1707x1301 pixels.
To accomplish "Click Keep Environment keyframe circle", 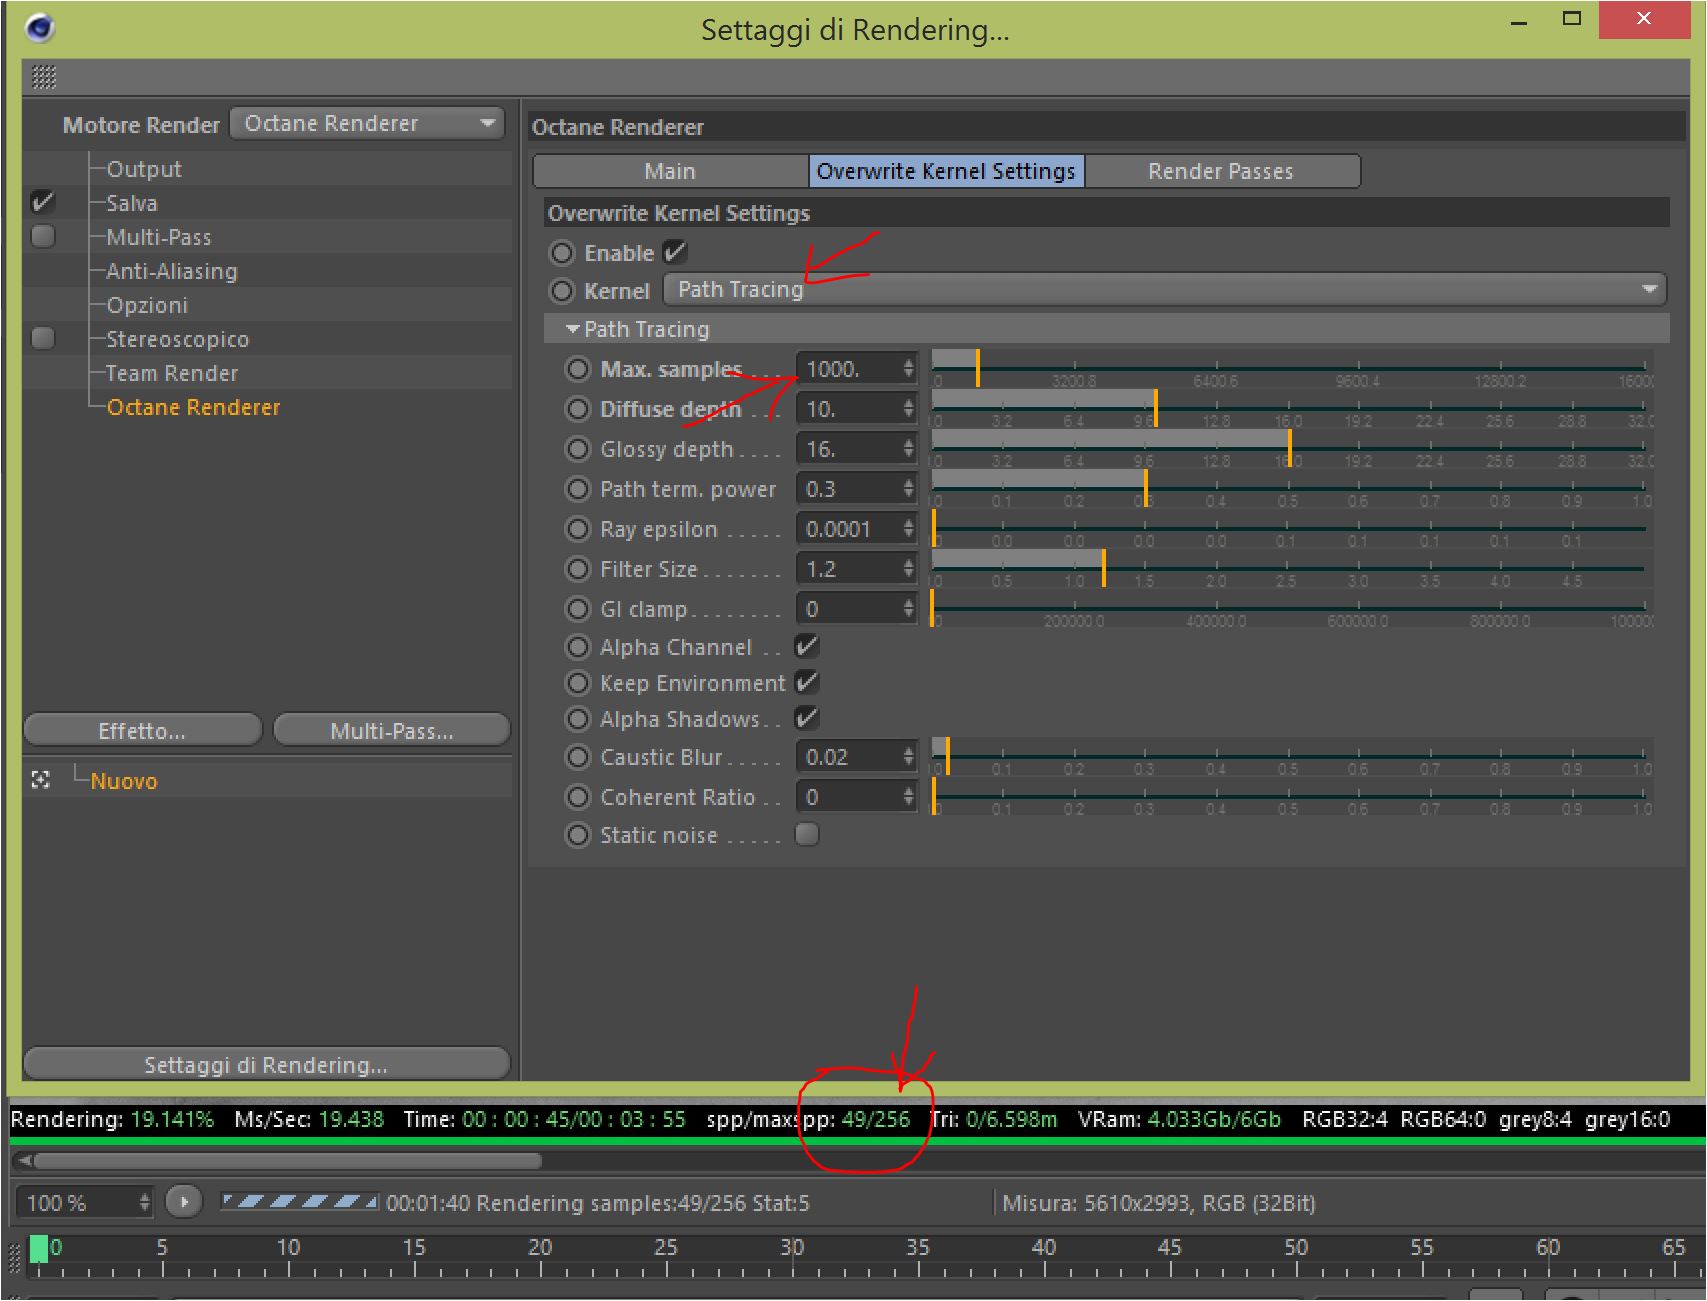I will click(x=578, y=683).
